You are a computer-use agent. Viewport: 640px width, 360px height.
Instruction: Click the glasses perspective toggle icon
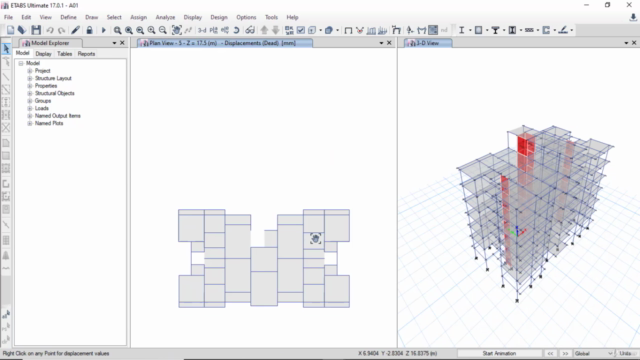point(250,30)
